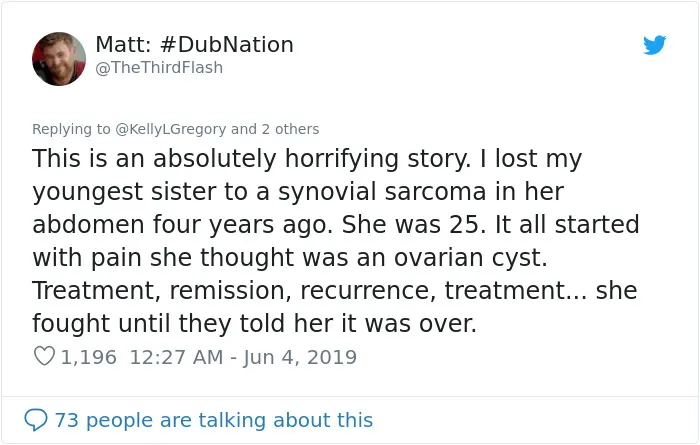Click the speech bubble reply icon

pyautogui.click(x=36, y=420)
